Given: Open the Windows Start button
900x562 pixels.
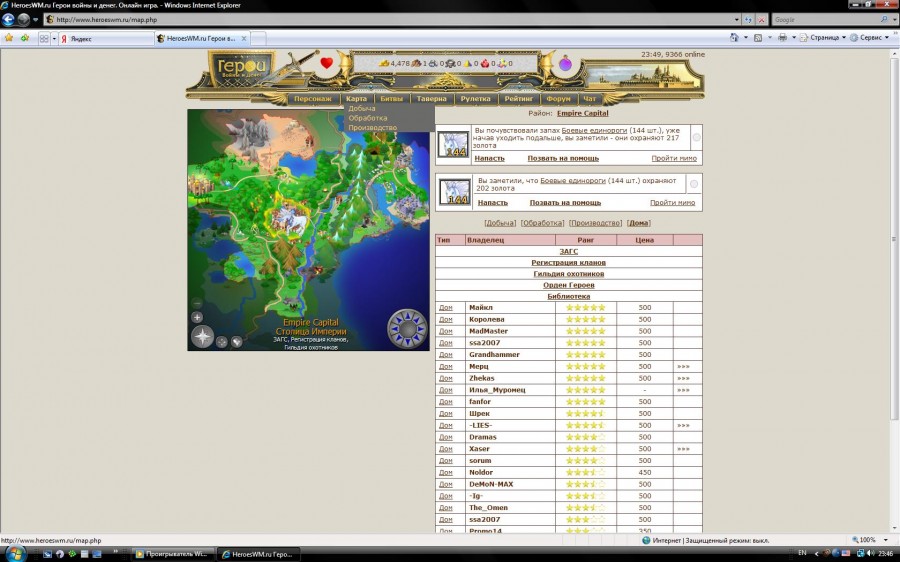Looking at the screenshot, I should point(14,554).
